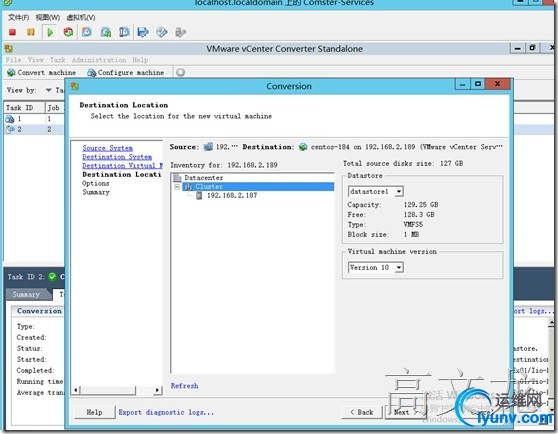Collapse the Cluster tree node
This screenshot has height=434, width=558.
[177, 186]
